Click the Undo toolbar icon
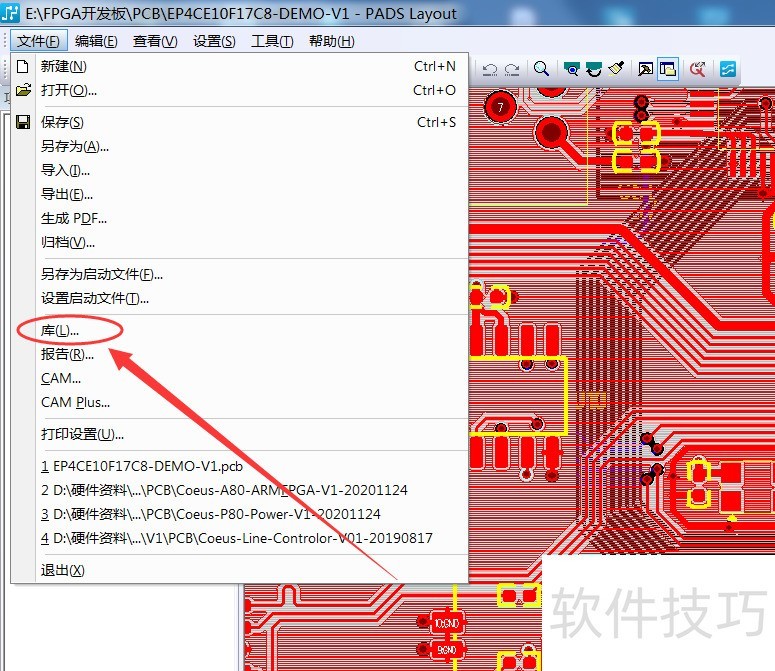This screenshot has height=671, width=775. [x=489, y=69]
